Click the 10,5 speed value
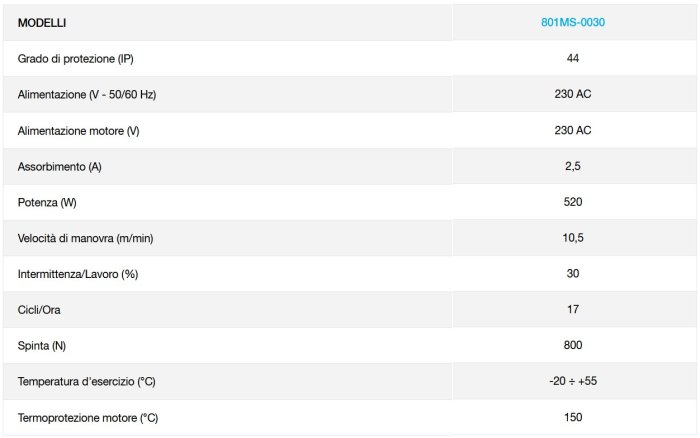Viewport: 700px width, 438px height. point(573,238)
